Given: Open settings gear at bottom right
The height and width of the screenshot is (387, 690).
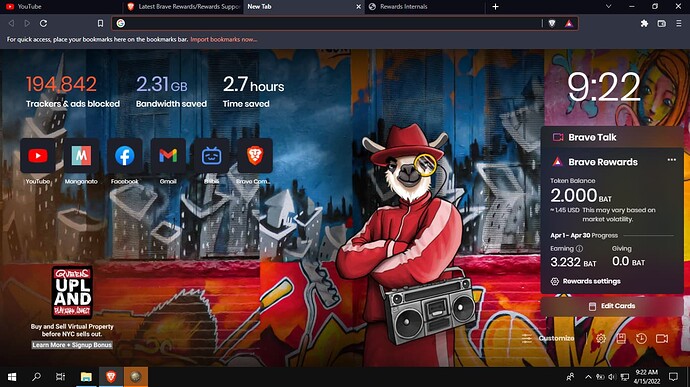Looking at the screenshot, I should click(x=601, y=338).
